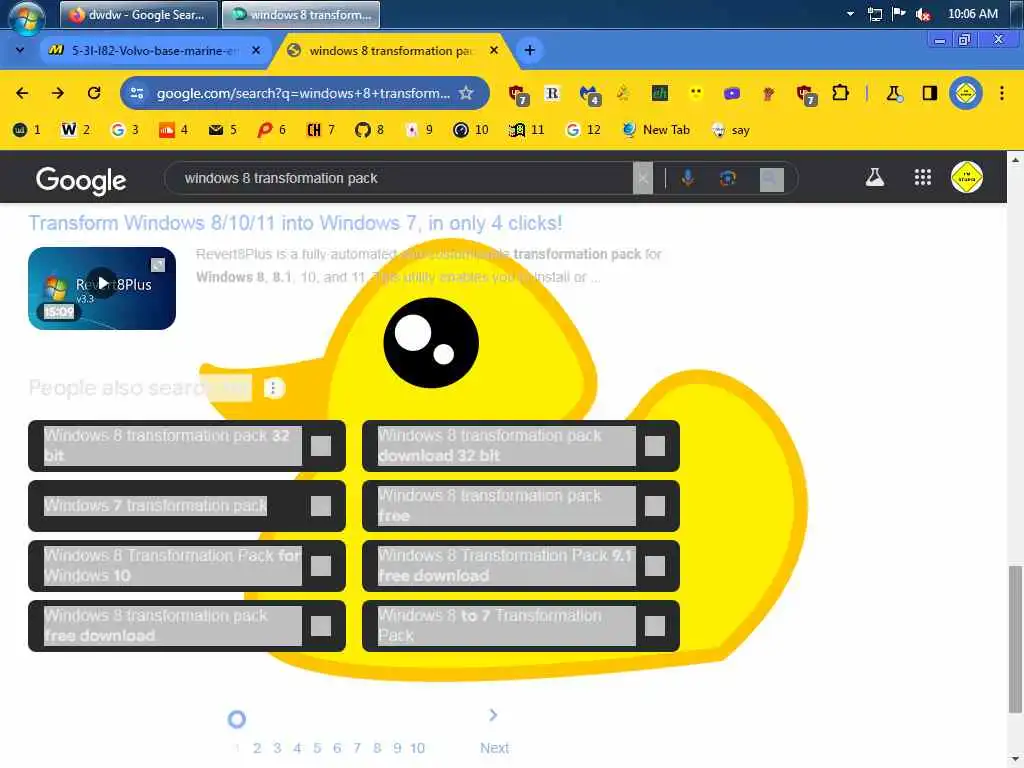The width and height of the screenshot is (1024, 768).
Task: Open the CH bookmark labeled 7
Action: pos(321,130)
